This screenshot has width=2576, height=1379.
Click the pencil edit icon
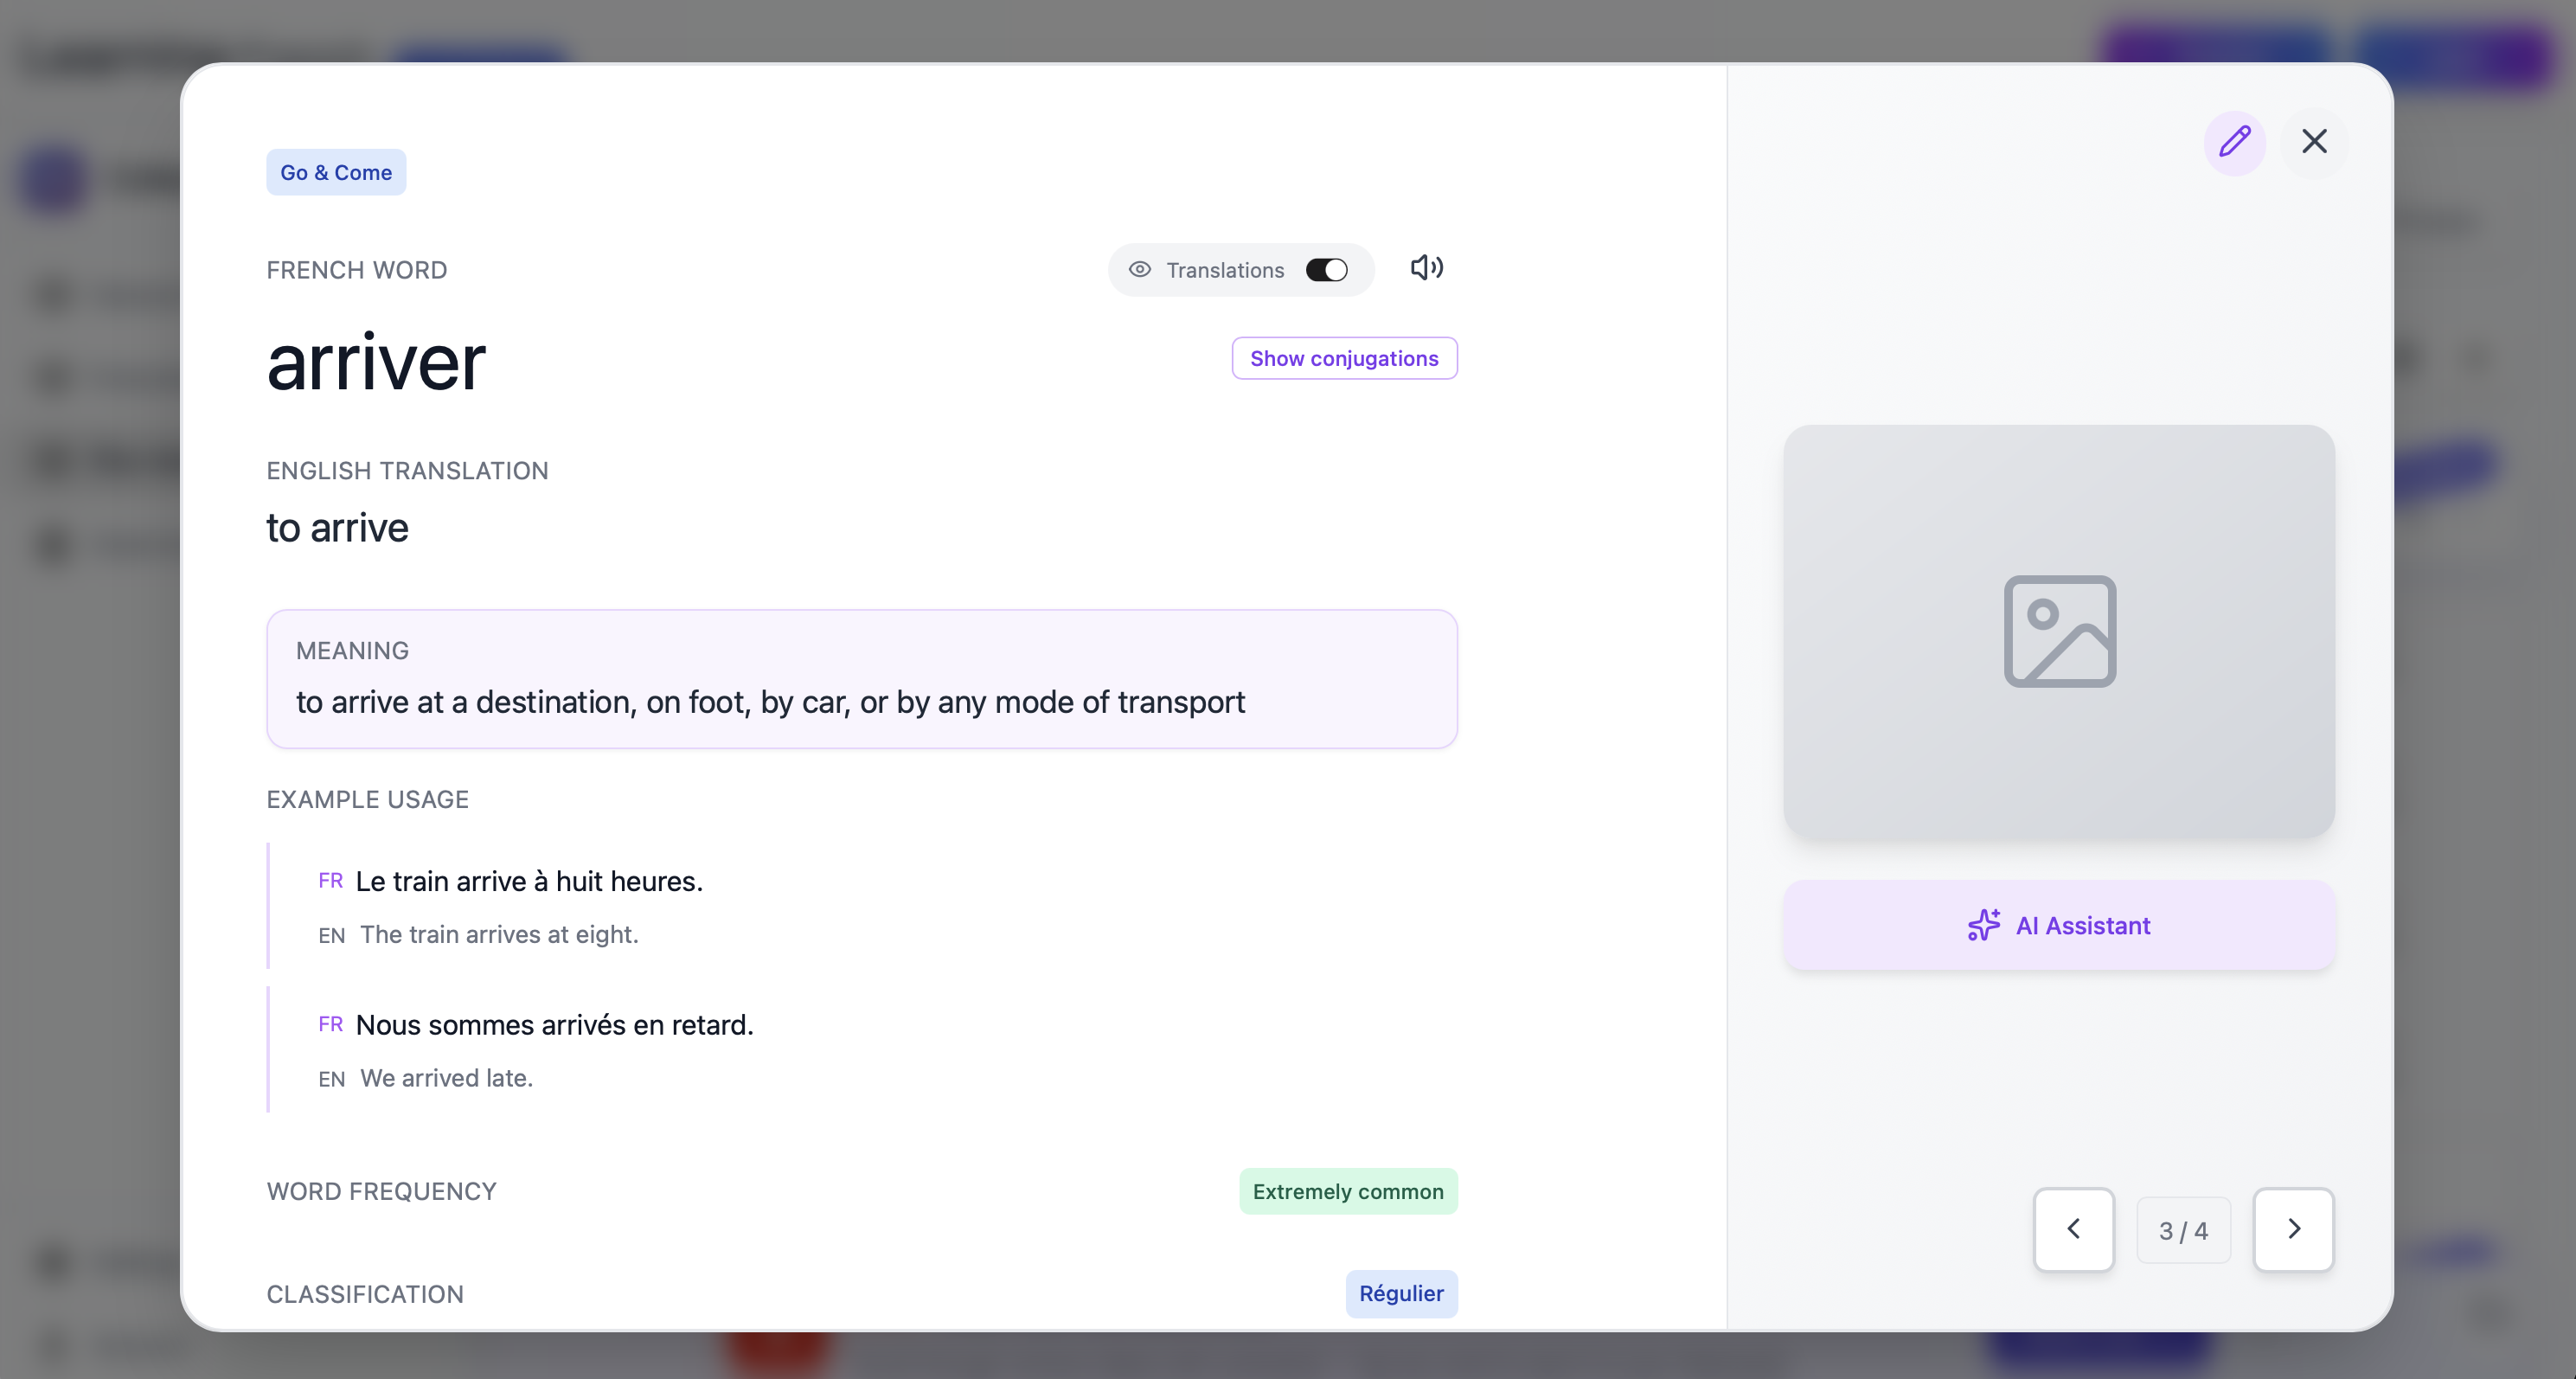click(2234, 142)
